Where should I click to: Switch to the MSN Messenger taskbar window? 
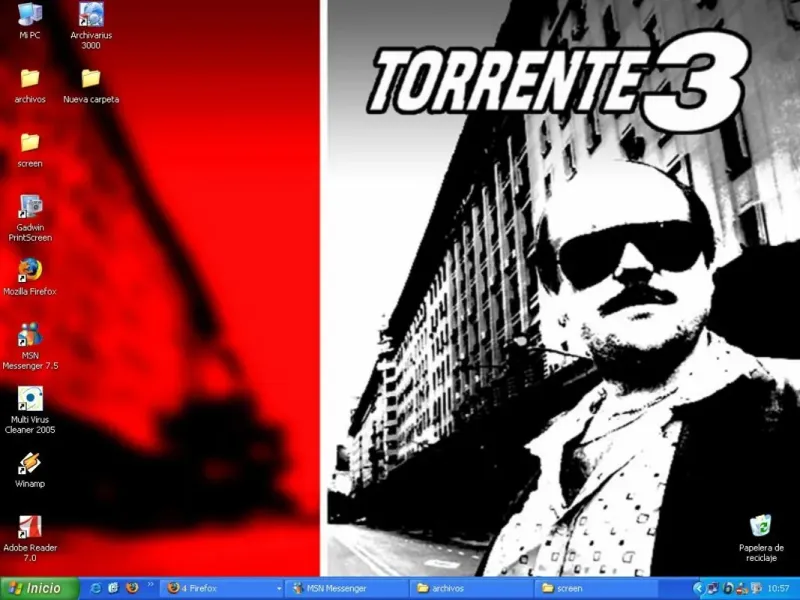click(x=347, y=588)
